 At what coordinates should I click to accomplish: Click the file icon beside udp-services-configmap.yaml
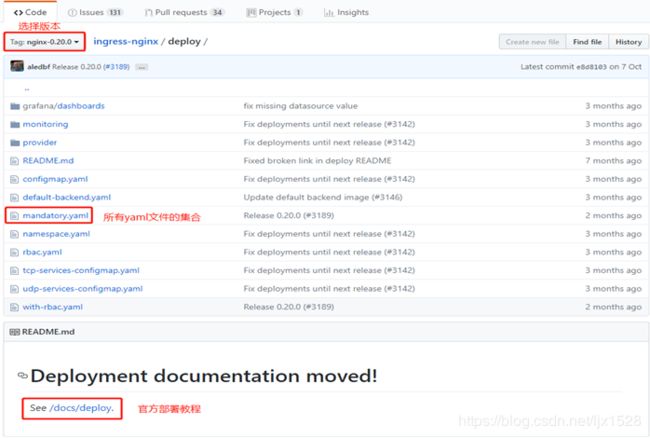(x=15, y=288)
